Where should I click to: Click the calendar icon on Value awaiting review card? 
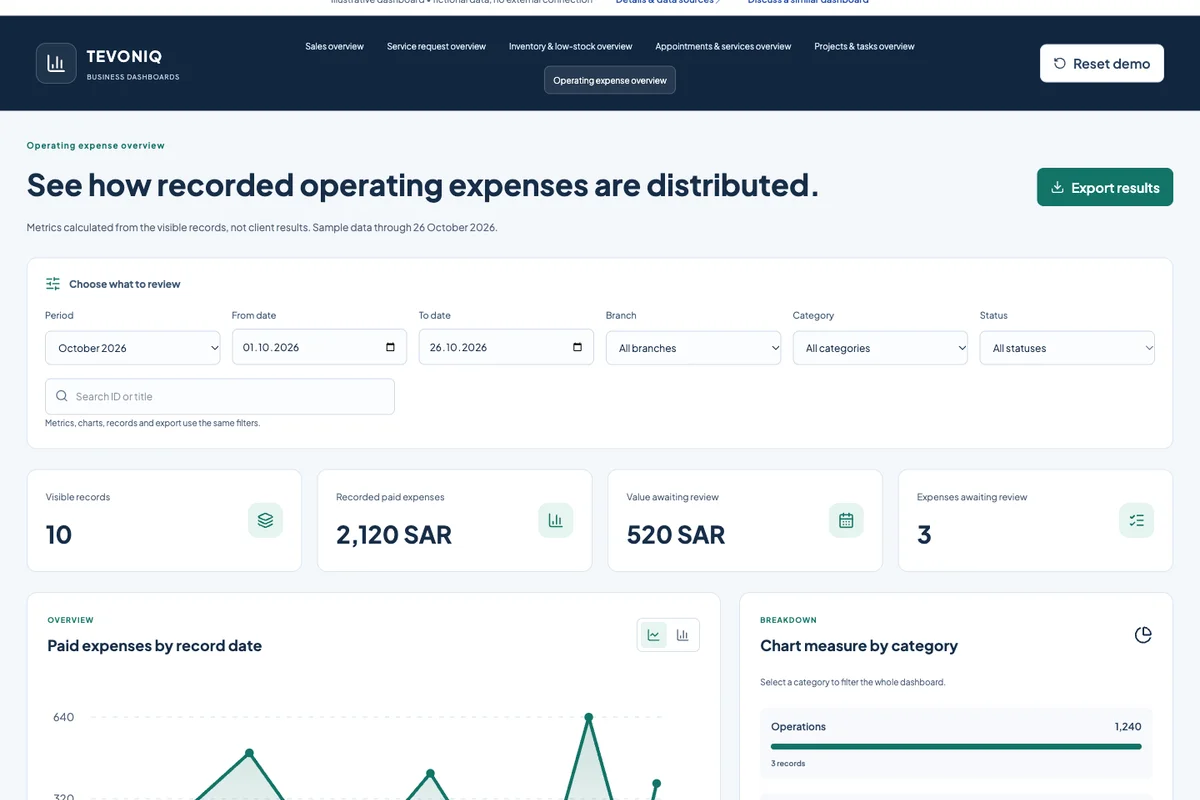click(846, 520)
